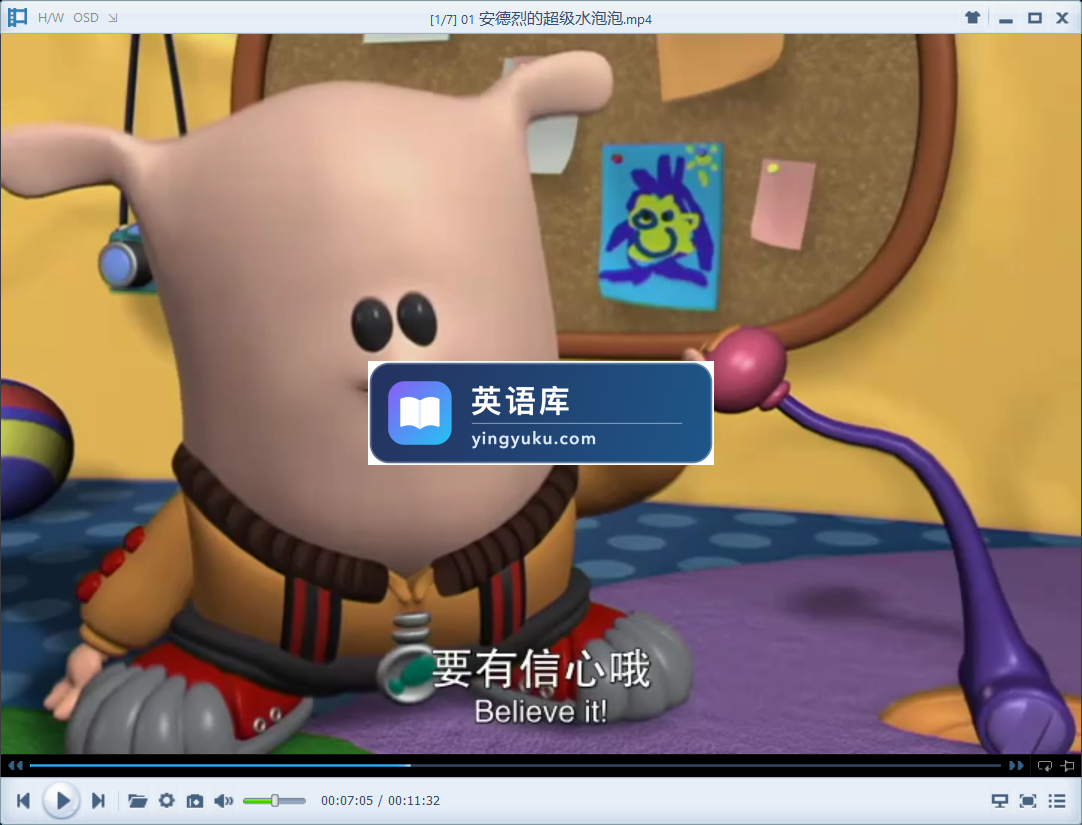Adjust the green volume slider

click(x=274, y=800)
